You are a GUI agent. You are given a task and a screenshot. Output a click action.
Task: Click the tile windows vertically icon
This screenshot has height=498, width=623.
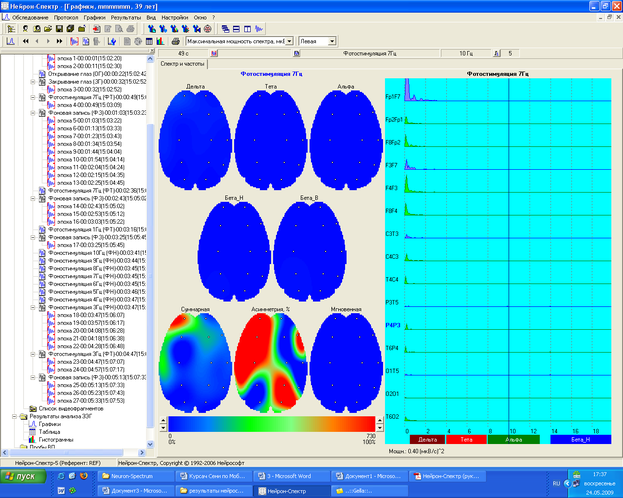[x=248, y=29]
